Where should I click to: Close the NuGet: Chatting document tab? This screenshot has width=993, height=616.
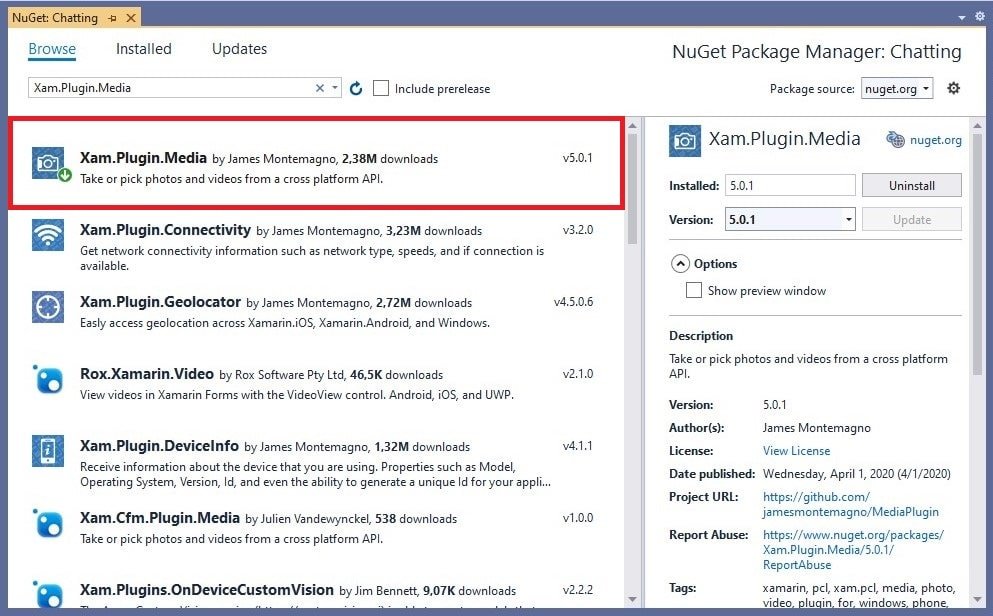pyautogui.click(x=130, y=18)
